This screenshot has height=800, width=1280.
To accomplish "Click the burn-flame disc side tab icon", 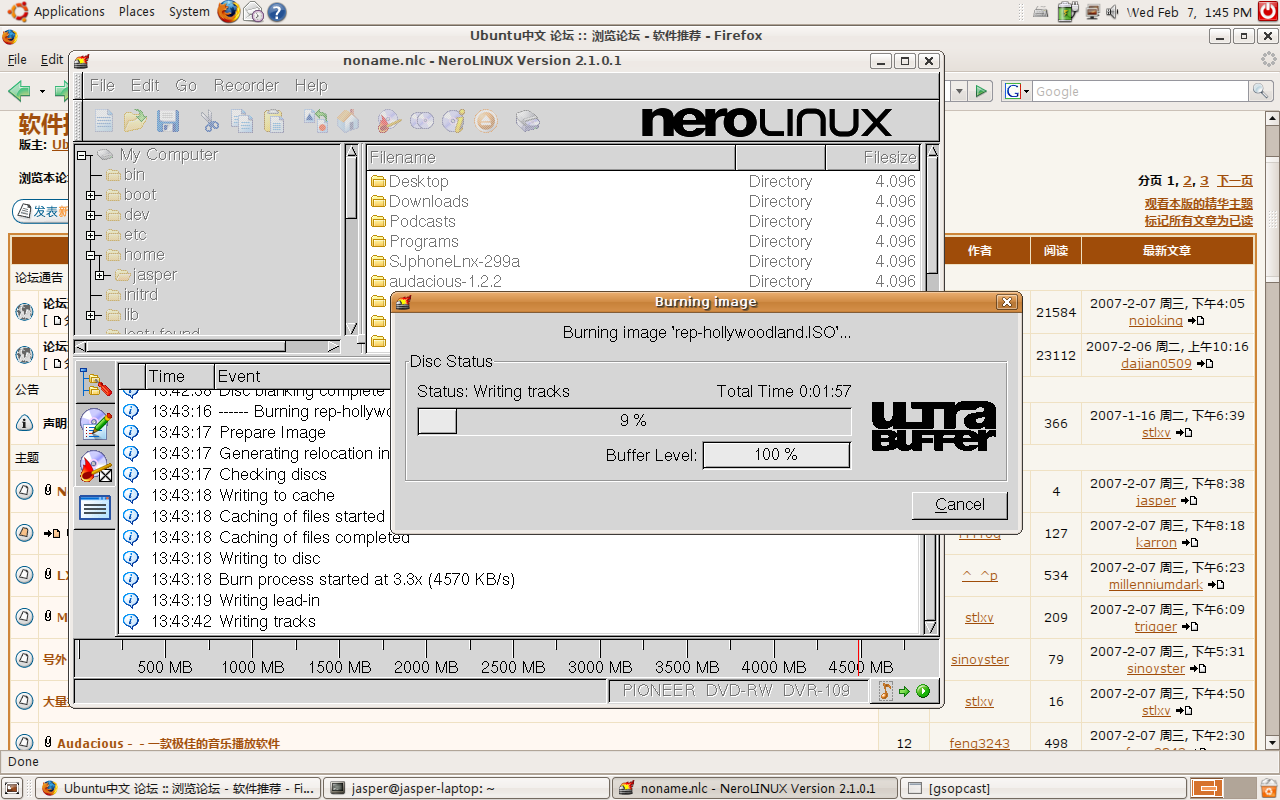I will [x=95, y=467].
